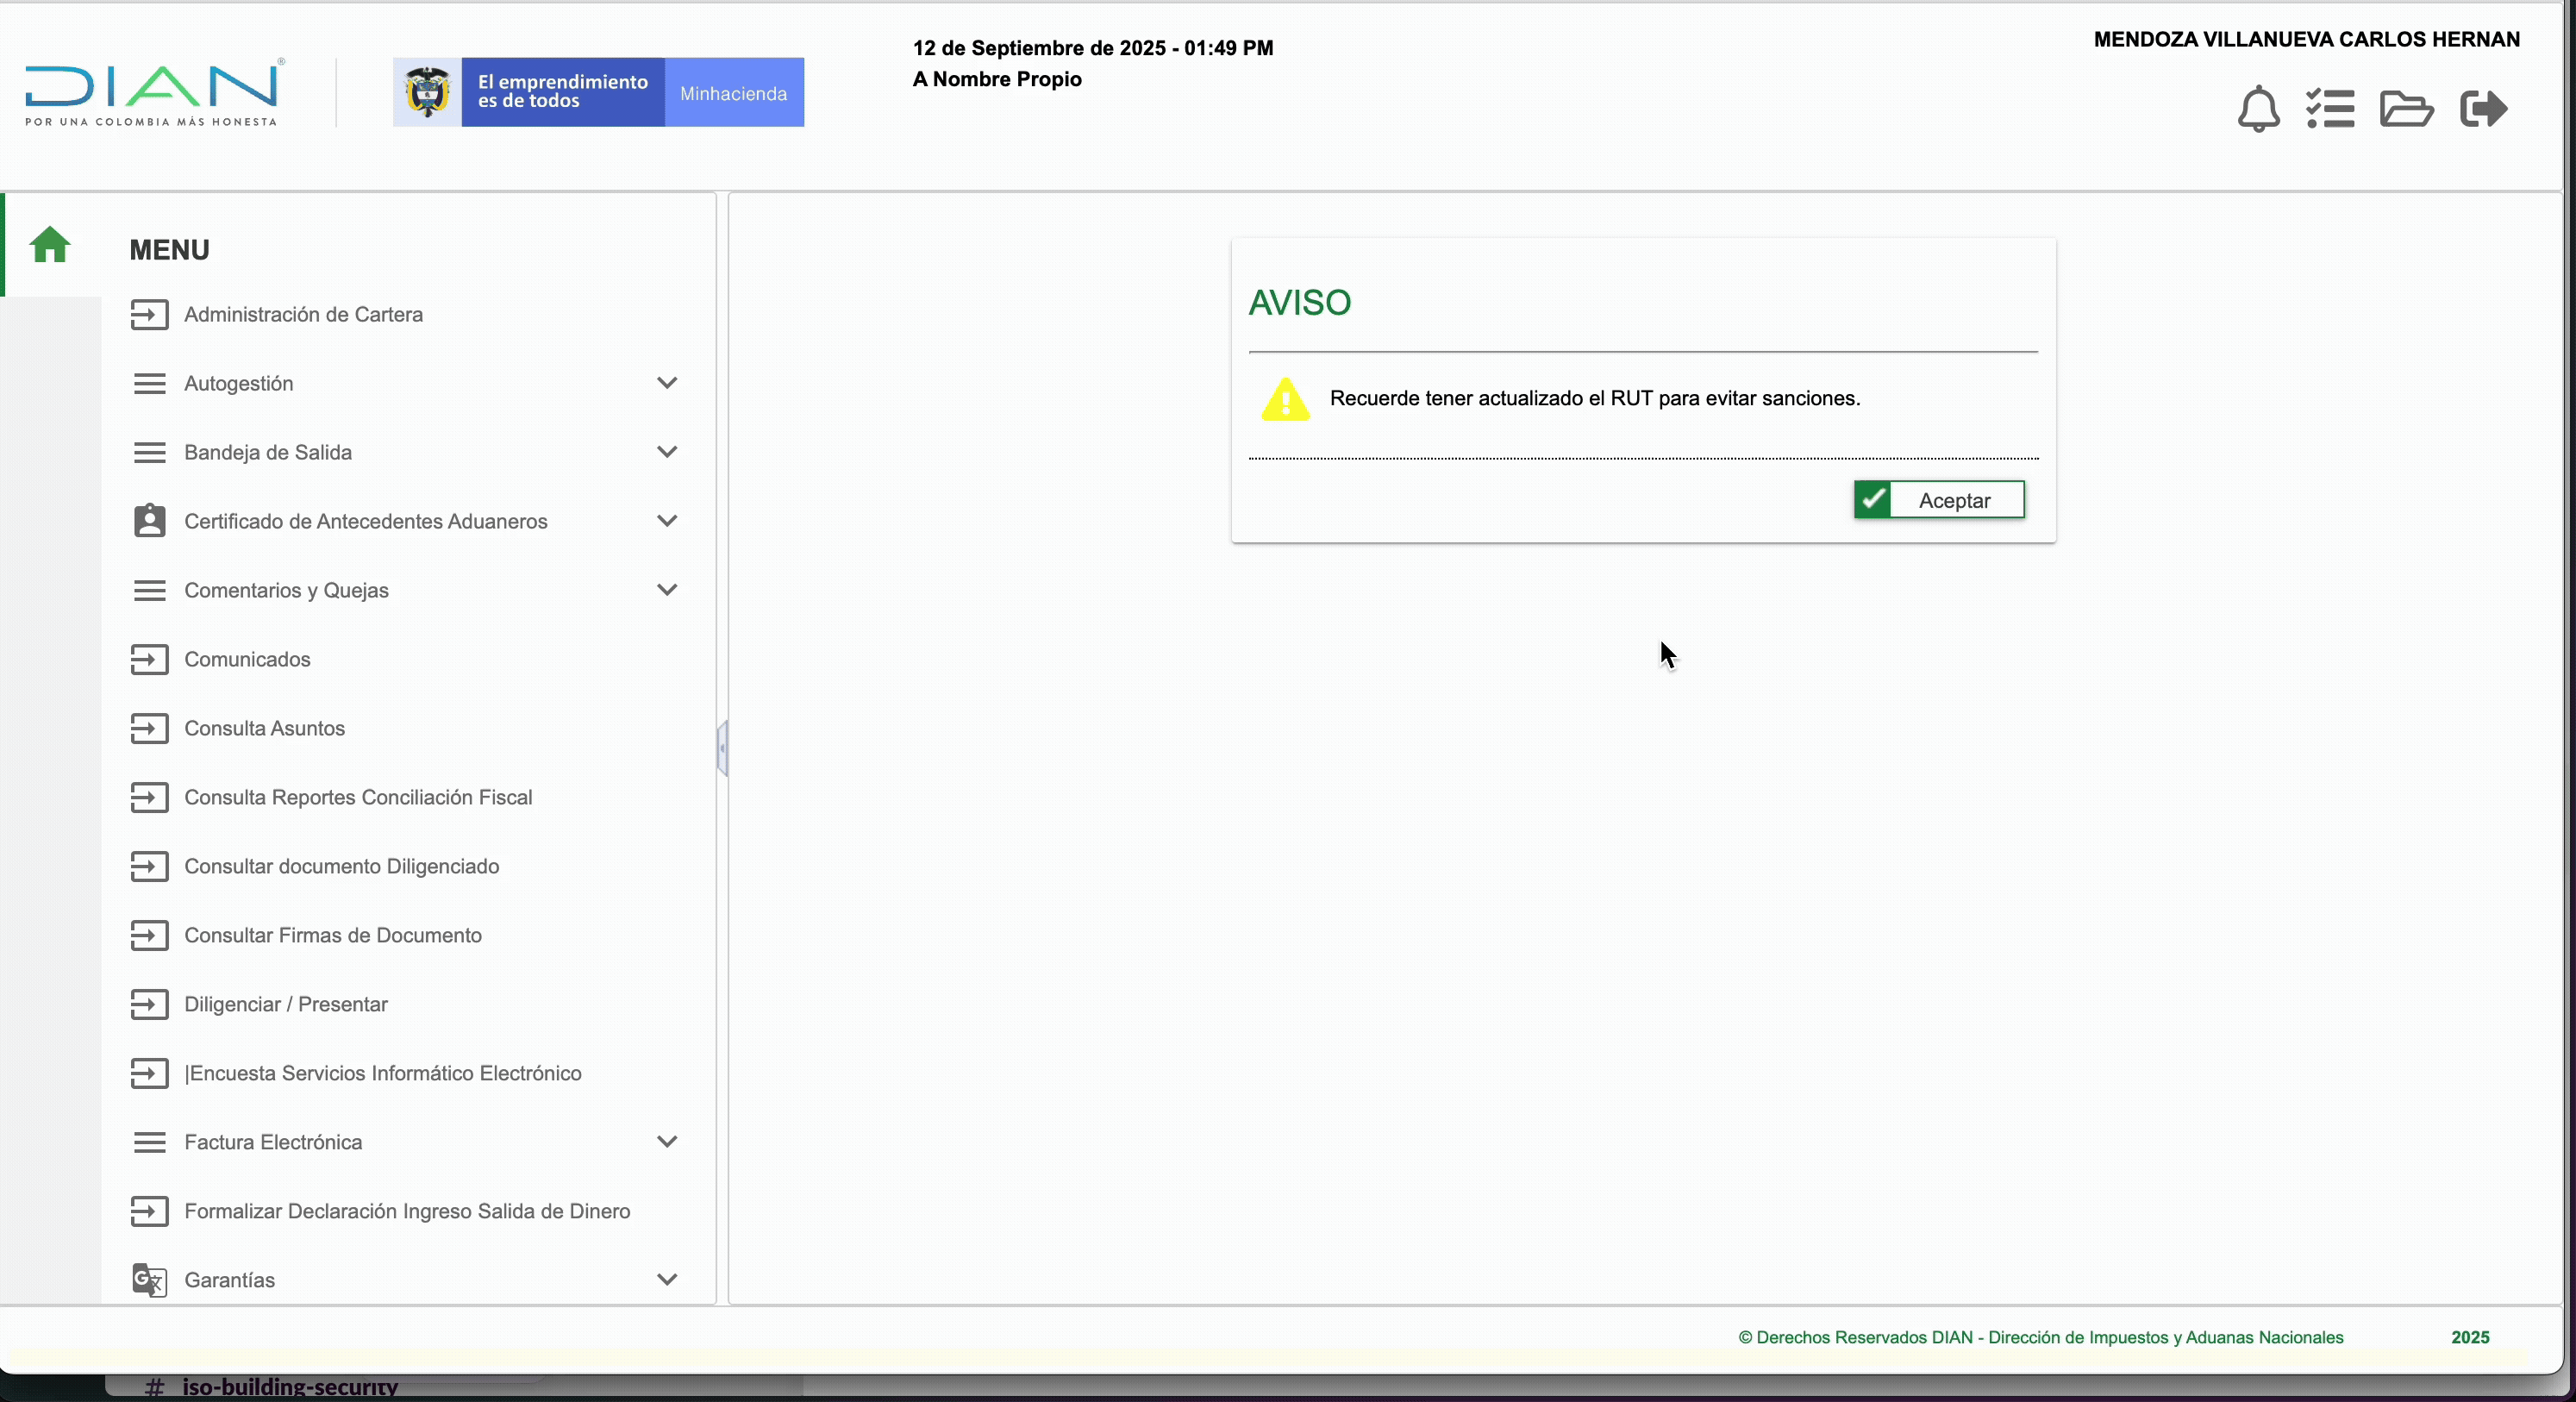Click Consultar documento Diligenciado icon
This screenshot has height=1402, width=2576.
pyautogui.click(x=150, y=867)
